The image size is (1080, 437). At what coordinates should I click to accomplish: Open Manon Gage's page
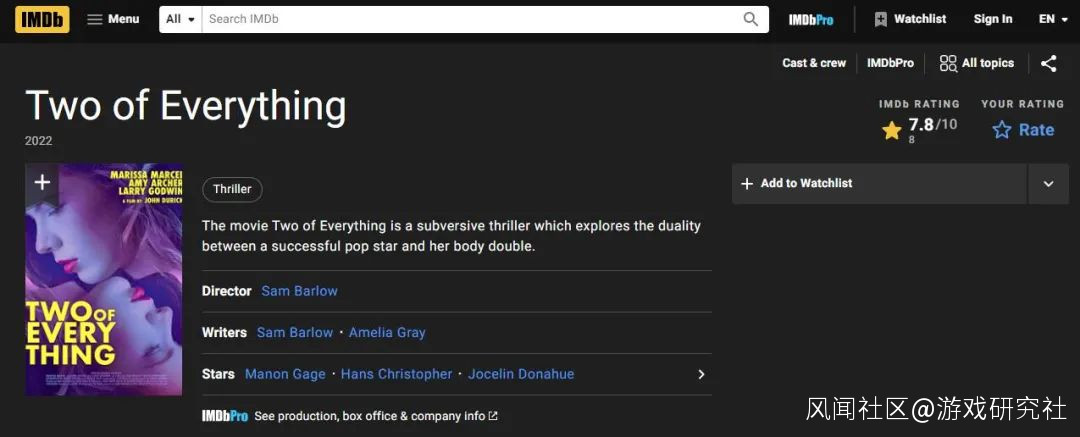285,374
